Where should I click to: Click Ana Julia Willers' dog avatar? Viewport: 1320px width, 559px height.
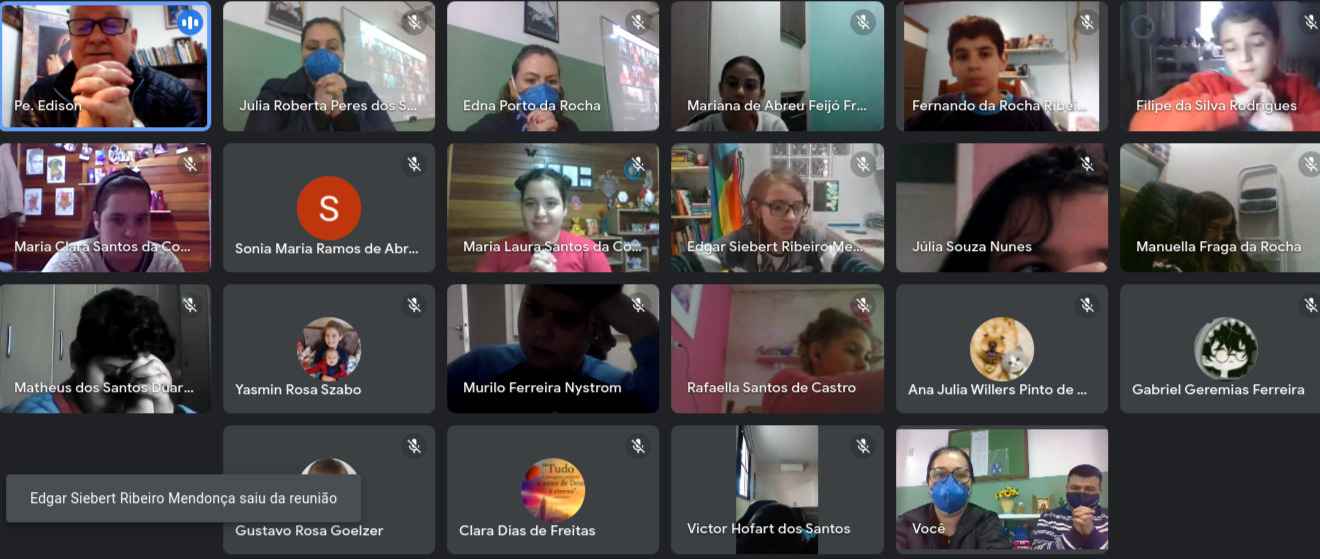click(x=1002, y=349)
